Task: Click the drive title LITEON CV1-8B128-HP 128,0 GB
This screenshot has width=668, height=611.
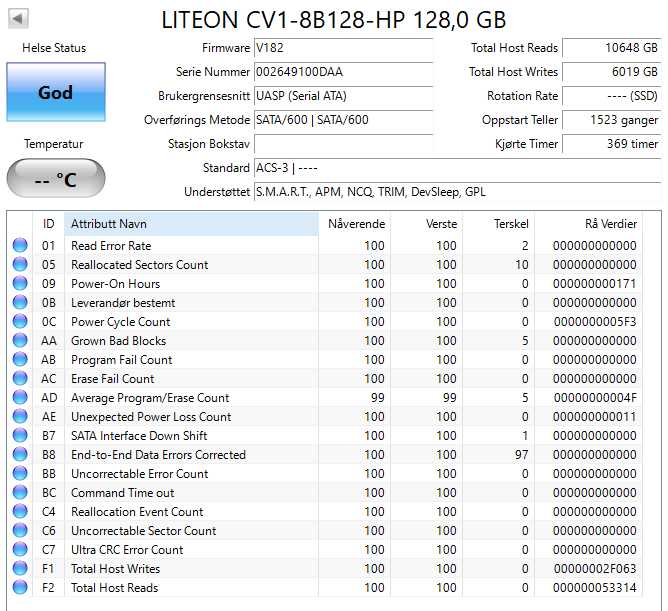Action: pyautogui.click(x=334, y=20)
